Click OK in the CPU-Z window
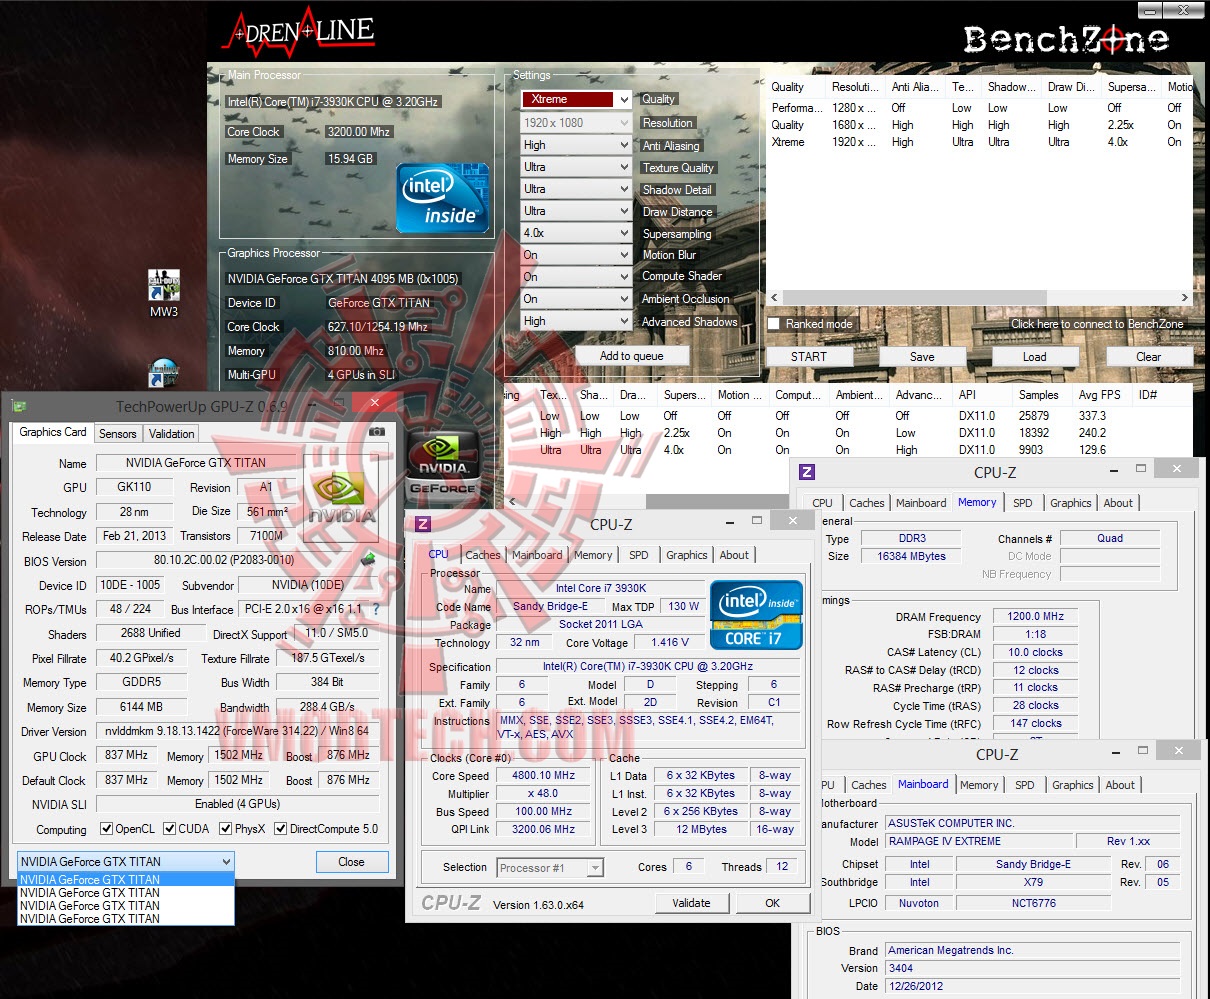 (772, 903)
